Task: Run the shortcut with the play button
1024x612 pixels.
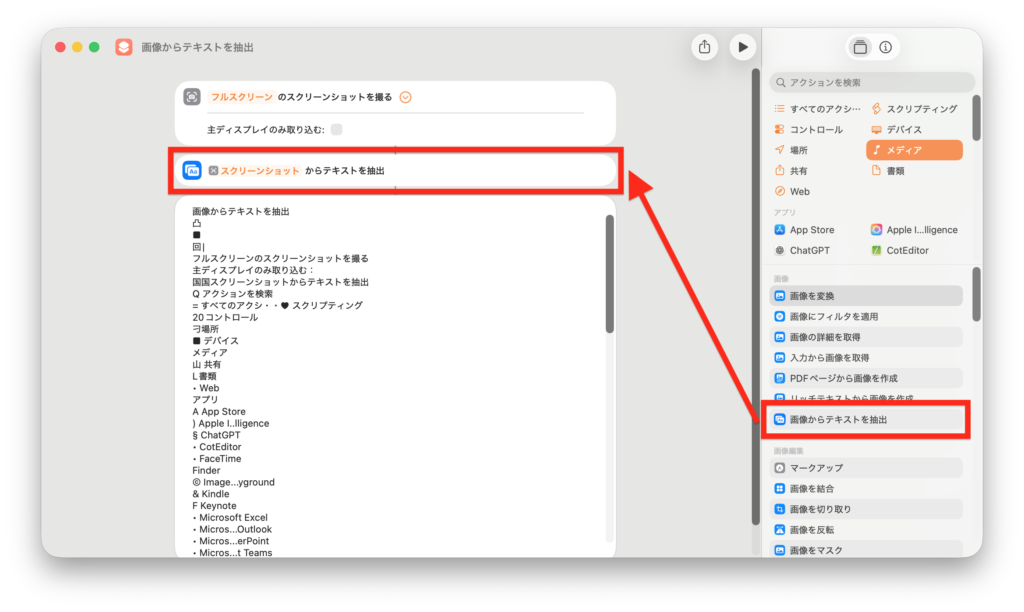Action: 742,47
